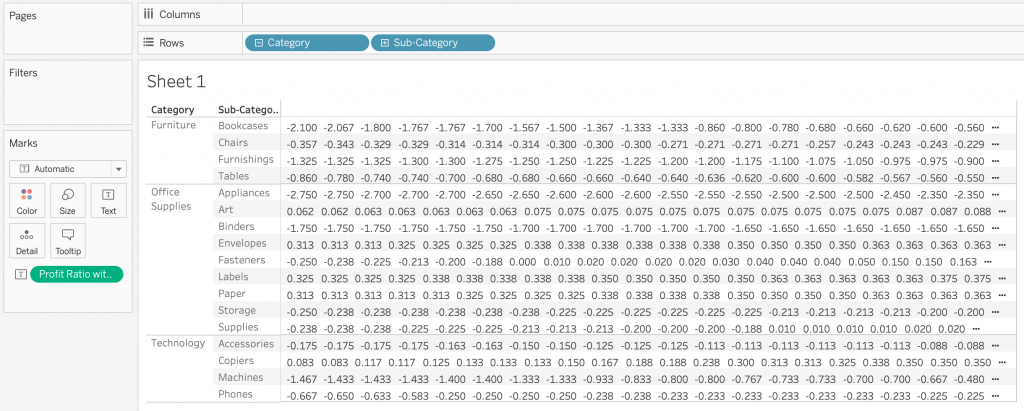This screenshot has width=1024, height=411.
Task: Open the Color marks card
Action: pos(27,200)
